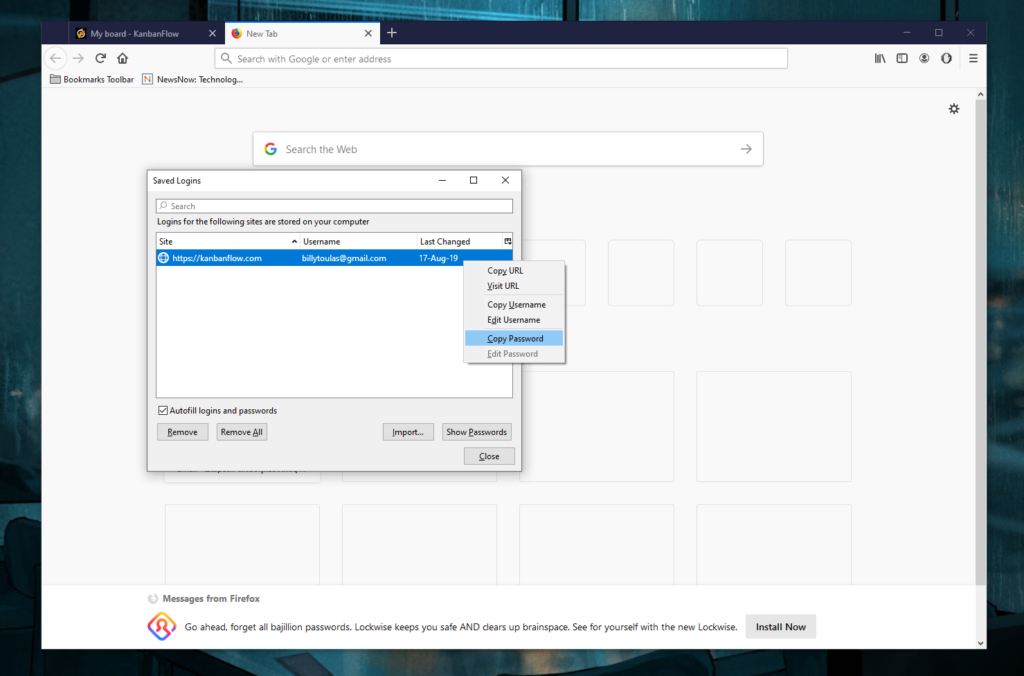Image resolution: width=1024 pixels, height=676 pixels.
Task: Open the hamburger application menu
Action: click(x=973, y=58)
